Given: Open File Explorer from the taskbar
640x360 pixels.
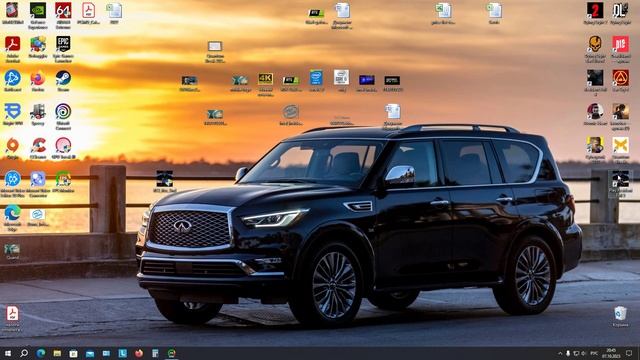Looking at the screenshot, I should (x=57, y=353).
